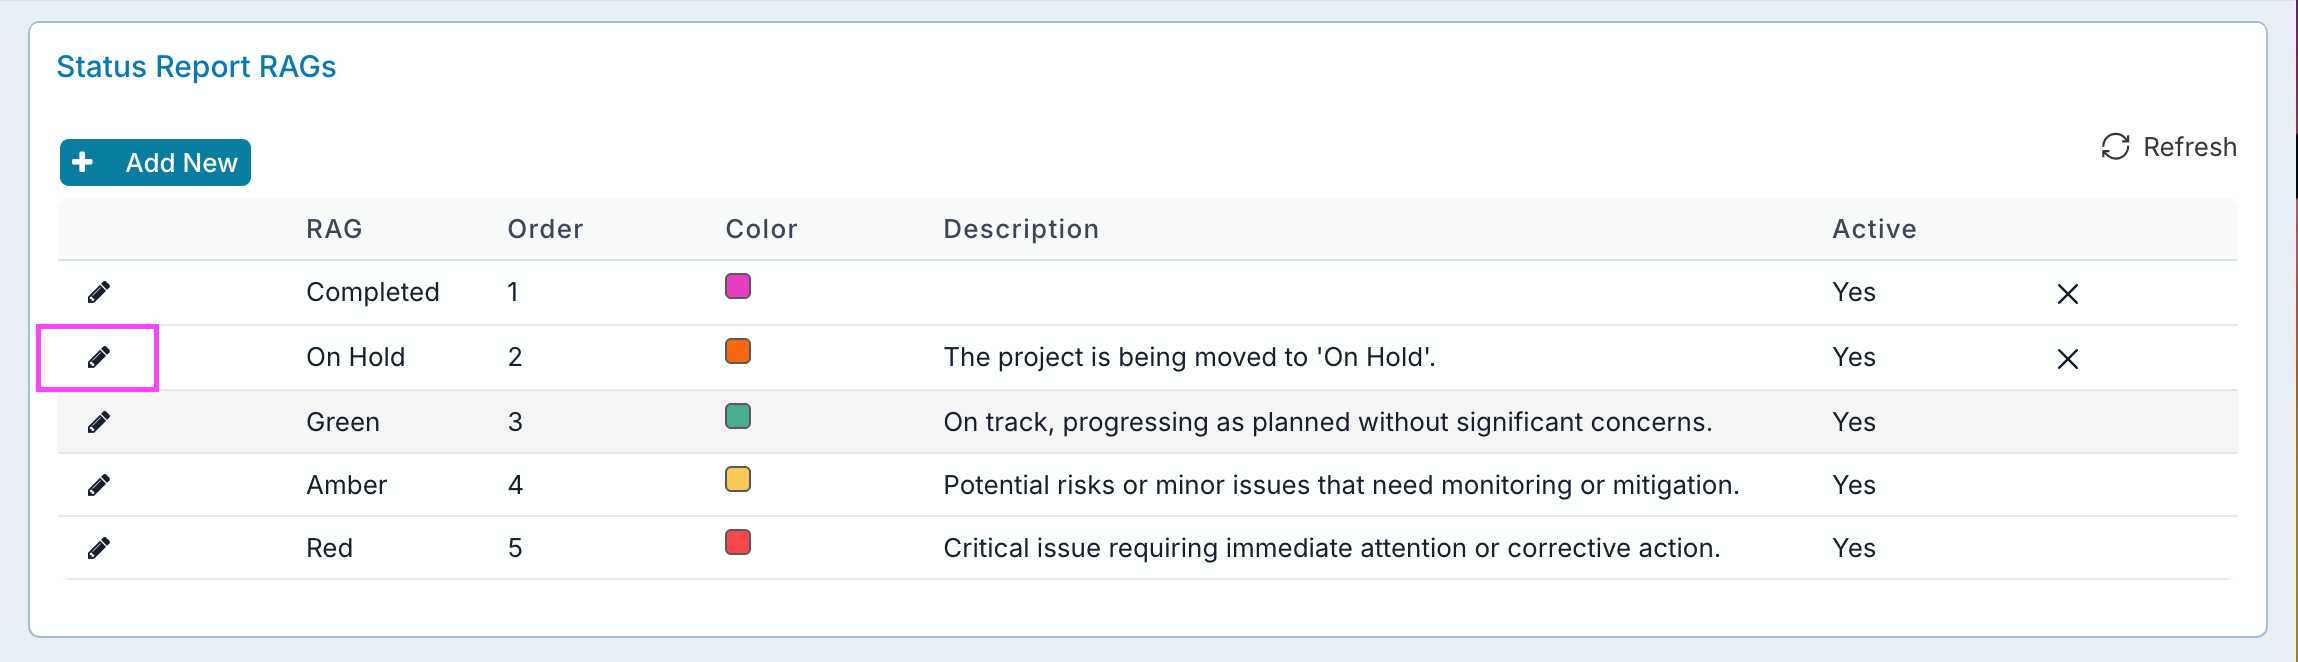Click the Refresh label

click(x=2189, y=147)
